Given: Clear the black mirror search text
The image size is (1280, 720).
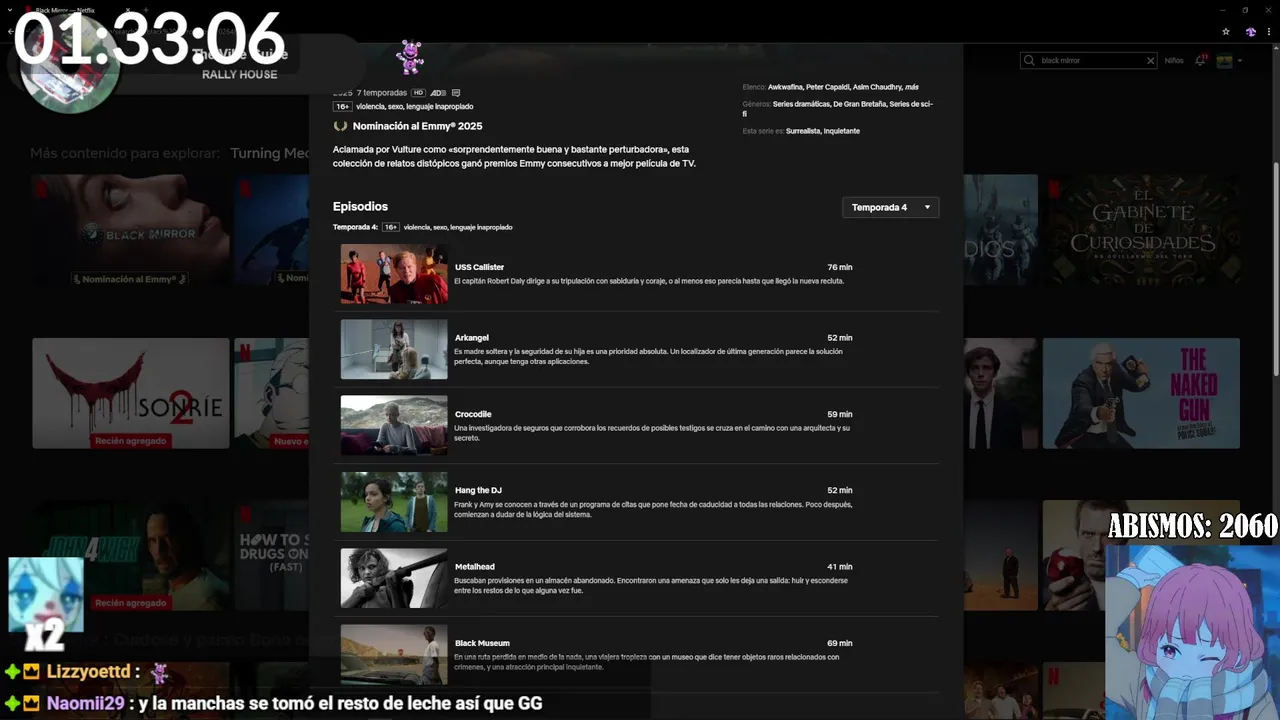Looking at the screenshot, I should pyautogui.click(x=1150, y=61).
